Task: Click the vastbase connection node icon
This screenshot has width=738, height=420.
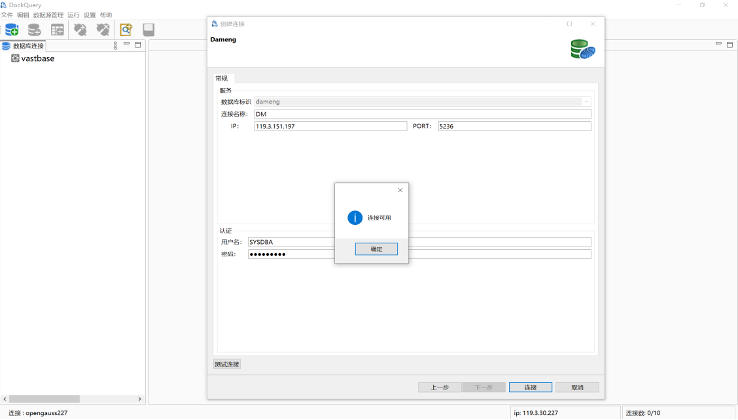Action: click(15, 58)
